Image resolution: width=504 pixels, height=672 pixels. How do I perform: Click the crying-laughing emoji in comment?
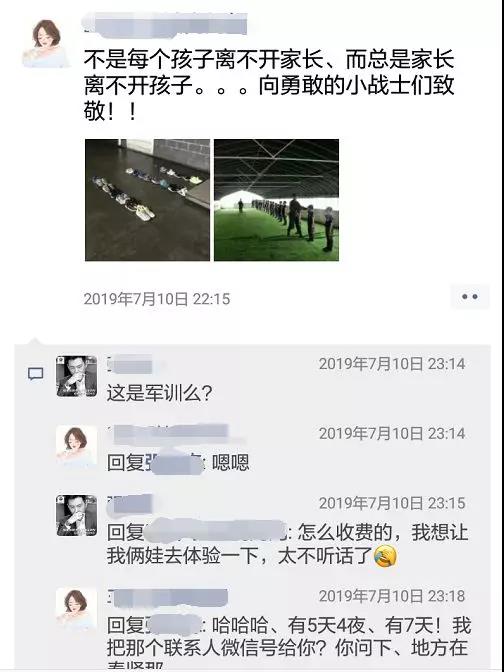click(x=385, y=556)
